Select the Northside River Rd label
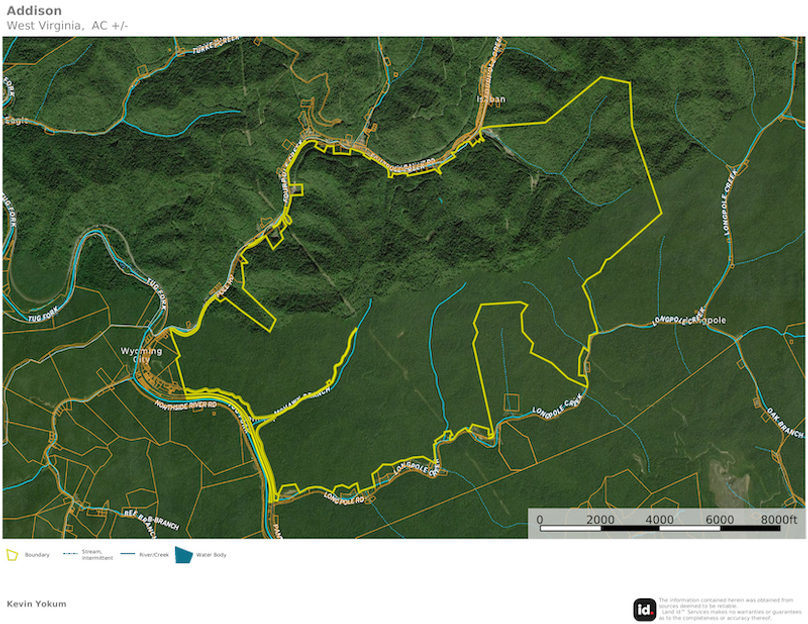 click(185, 404)
